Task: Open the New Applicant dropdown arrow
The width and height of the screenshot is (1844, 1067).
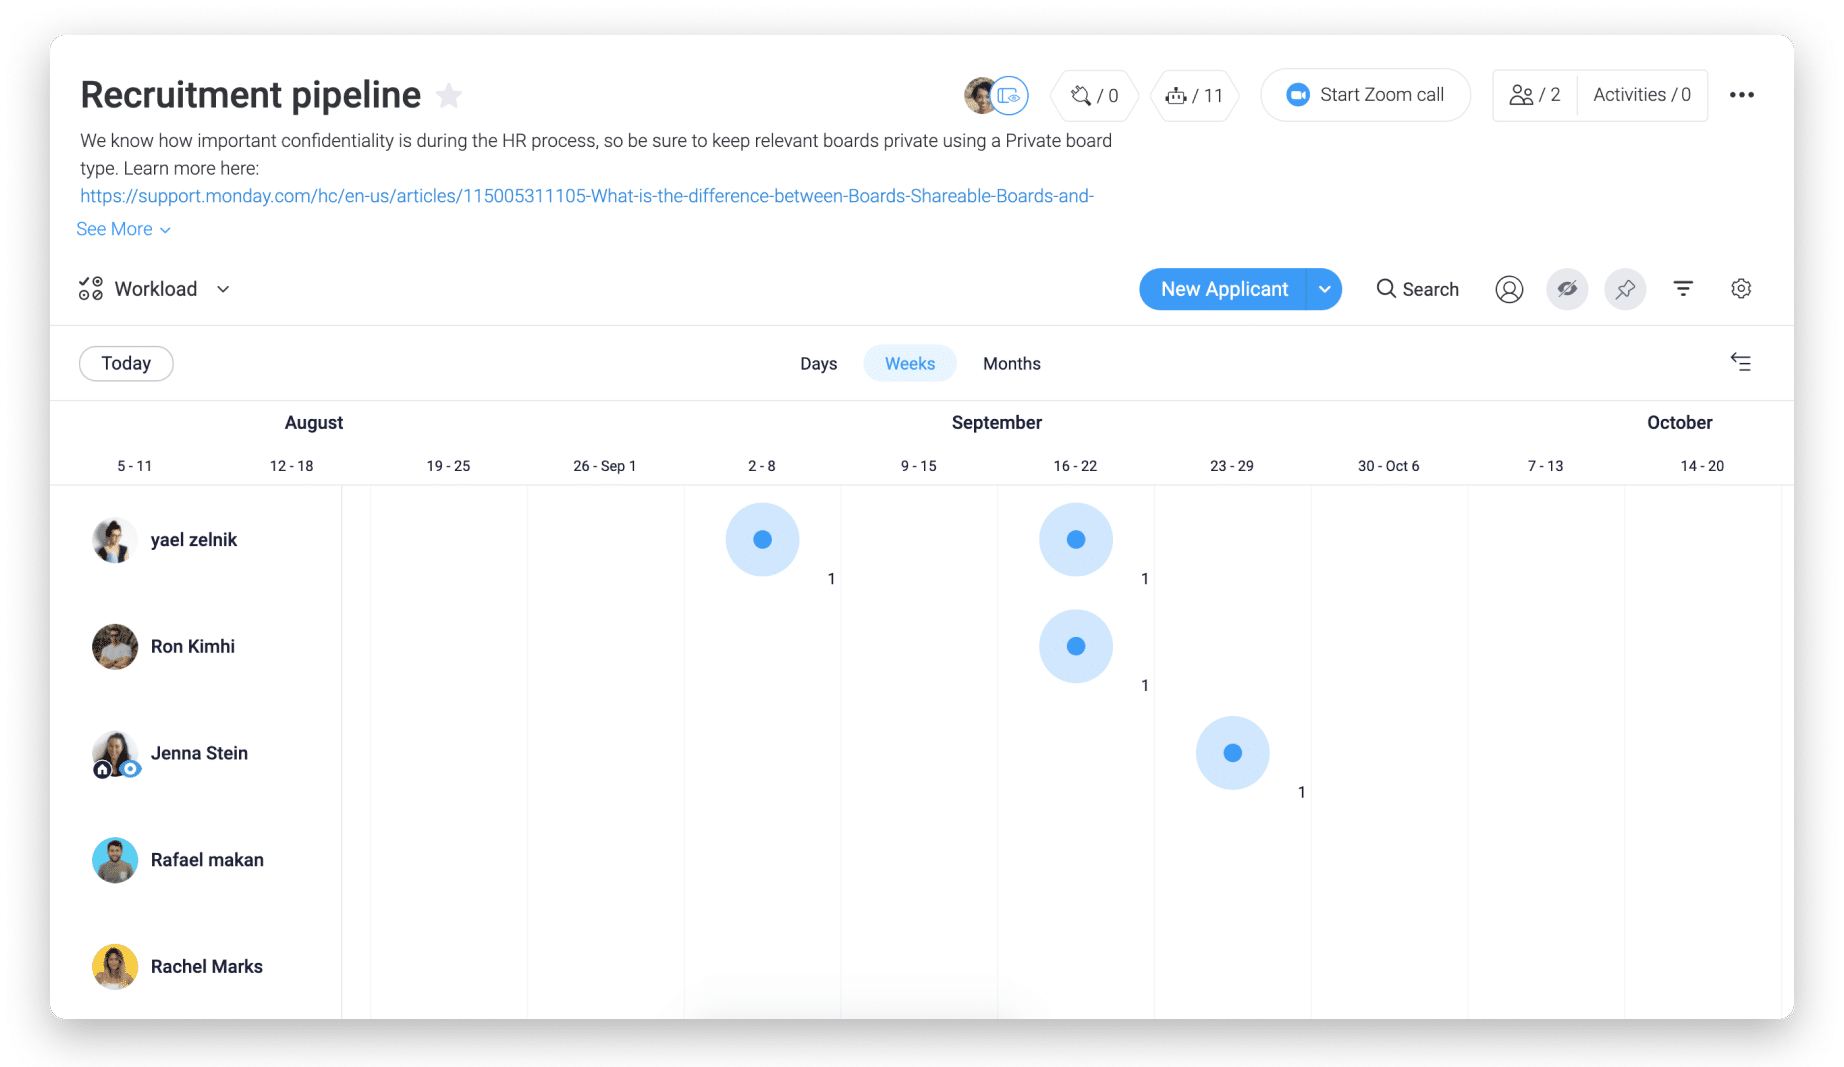Action: (x=1325, y=289)
